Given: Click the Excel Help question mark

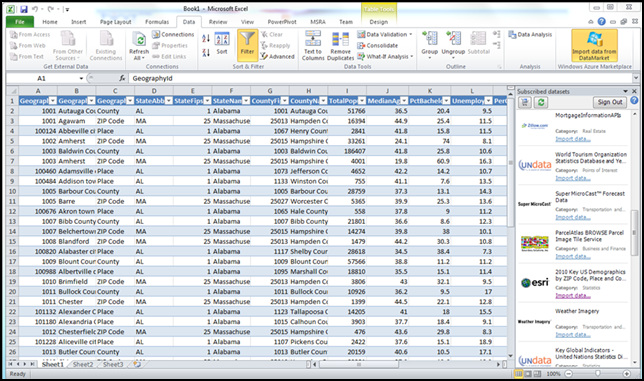Looking at the screenshot, I should click(601, 21).
